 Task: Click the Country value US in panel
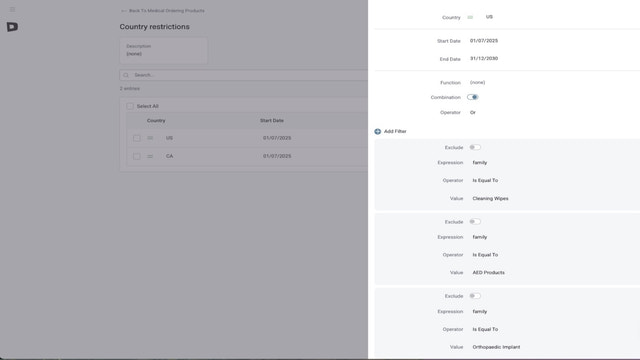pos(489,17)
